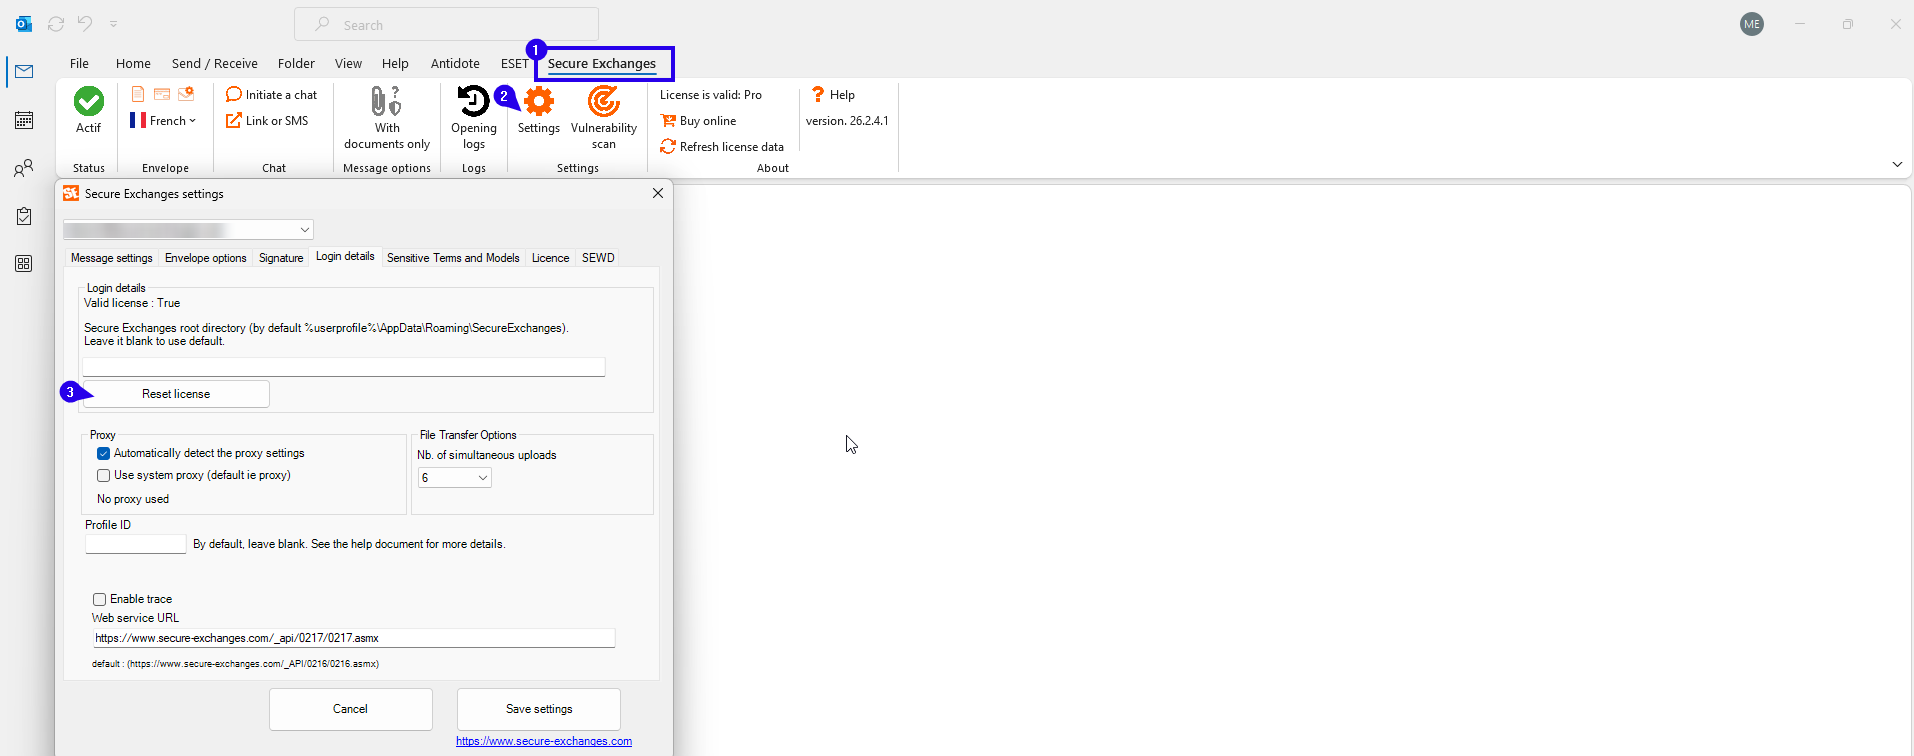Screen dimensions: 1914x756
Task: Click the orange document icon in Envelope group
Action: [x=138, y=94]
